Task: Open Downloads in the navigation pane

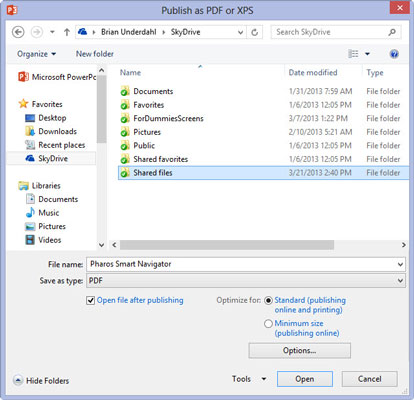Action: 51,131
